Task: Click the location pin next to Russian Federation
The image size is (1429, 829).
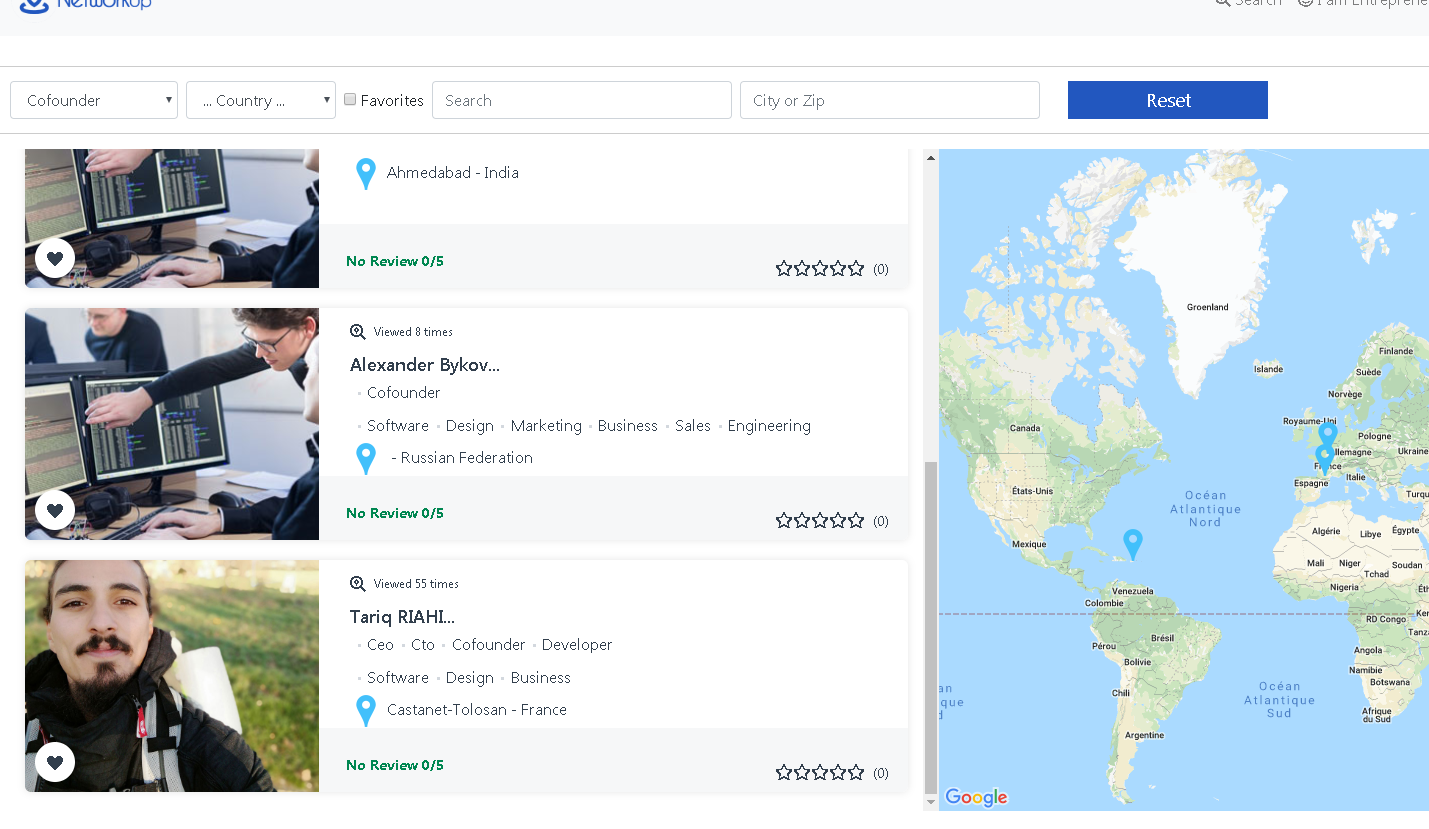Action: coord(365,458)
